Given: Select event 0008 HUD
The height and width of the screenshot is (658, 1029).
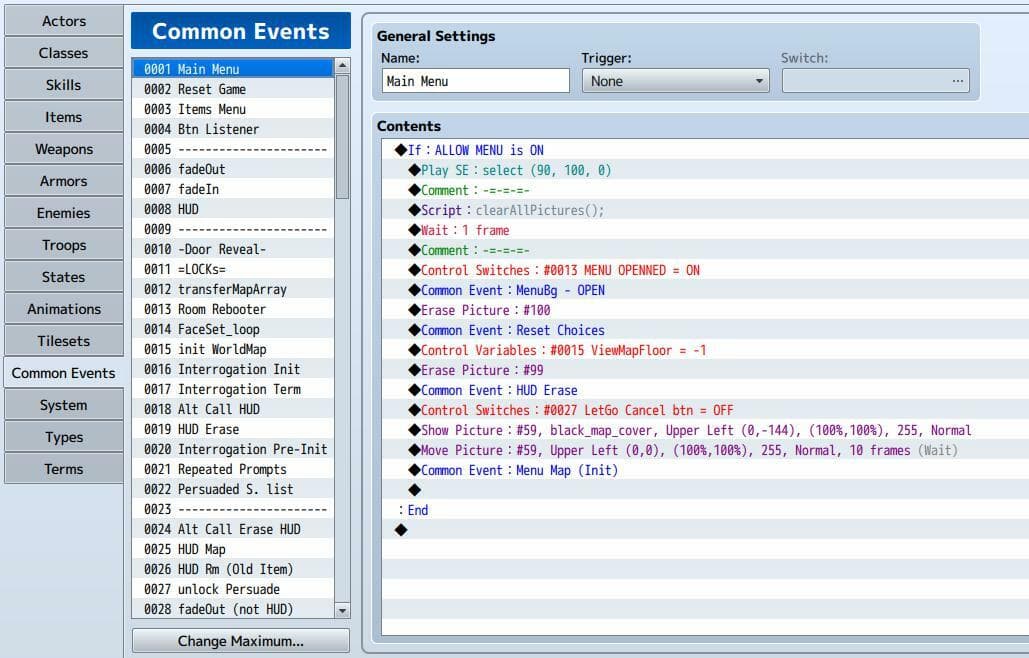Looking at the screenshot, I should point(233,209).
